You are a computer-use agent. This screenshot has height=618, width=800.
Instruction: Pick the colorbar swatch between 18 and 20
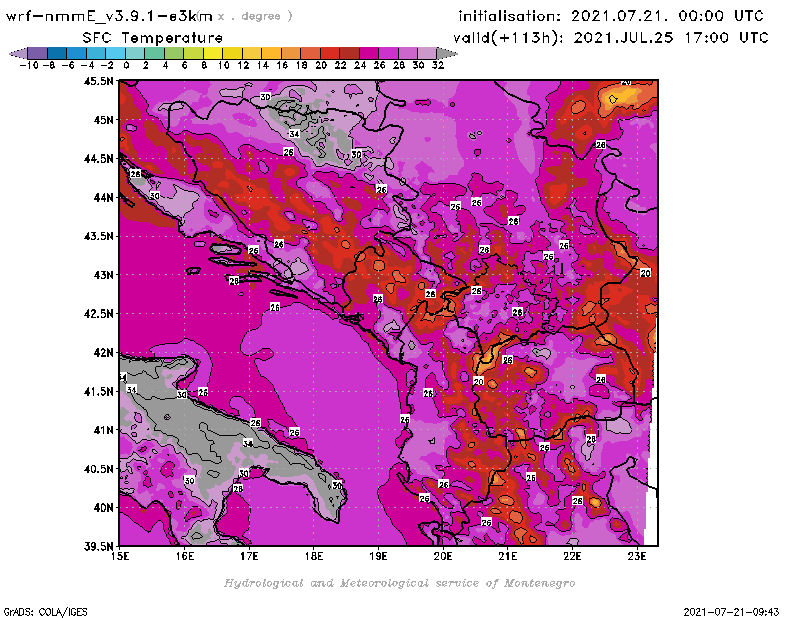pyautogui.click(x=310, y=53)
